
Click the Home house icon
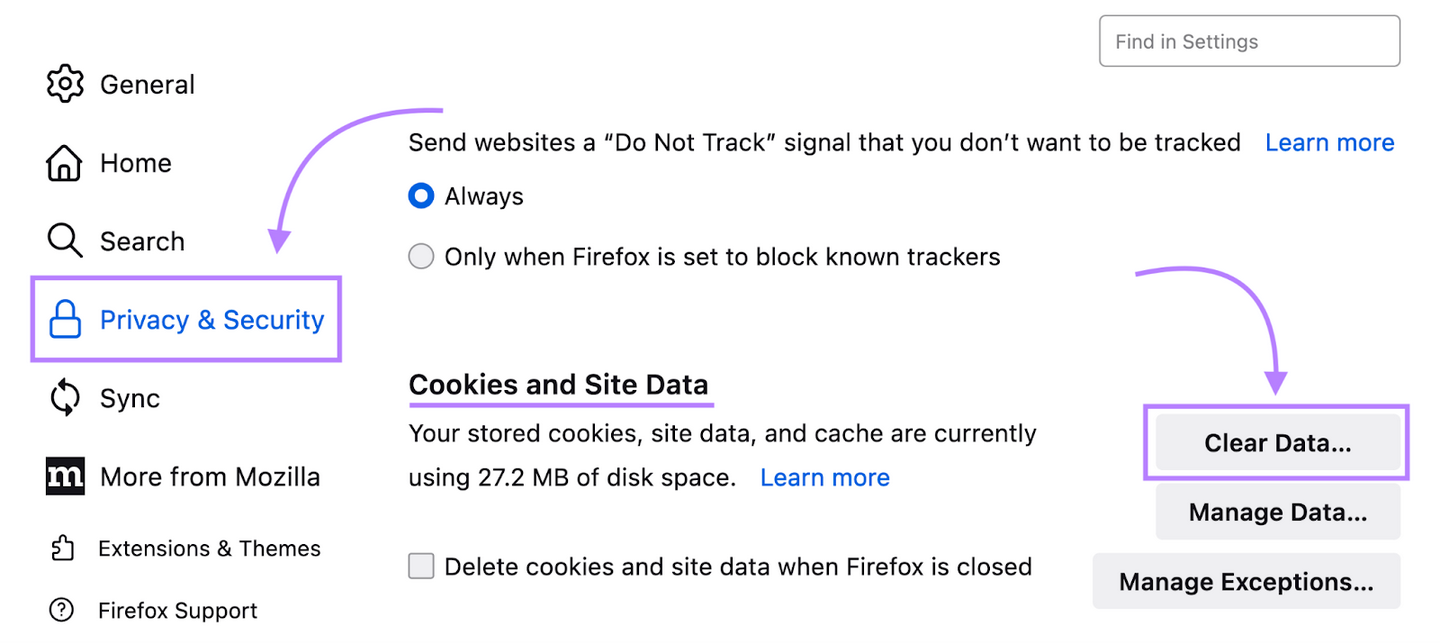(65, 163)
